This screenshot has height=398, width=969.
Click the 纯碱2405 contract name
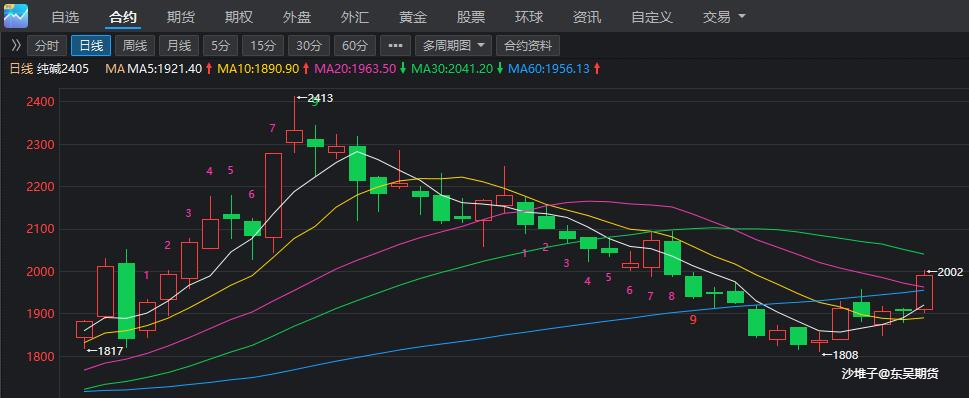(x=62, y=69)
